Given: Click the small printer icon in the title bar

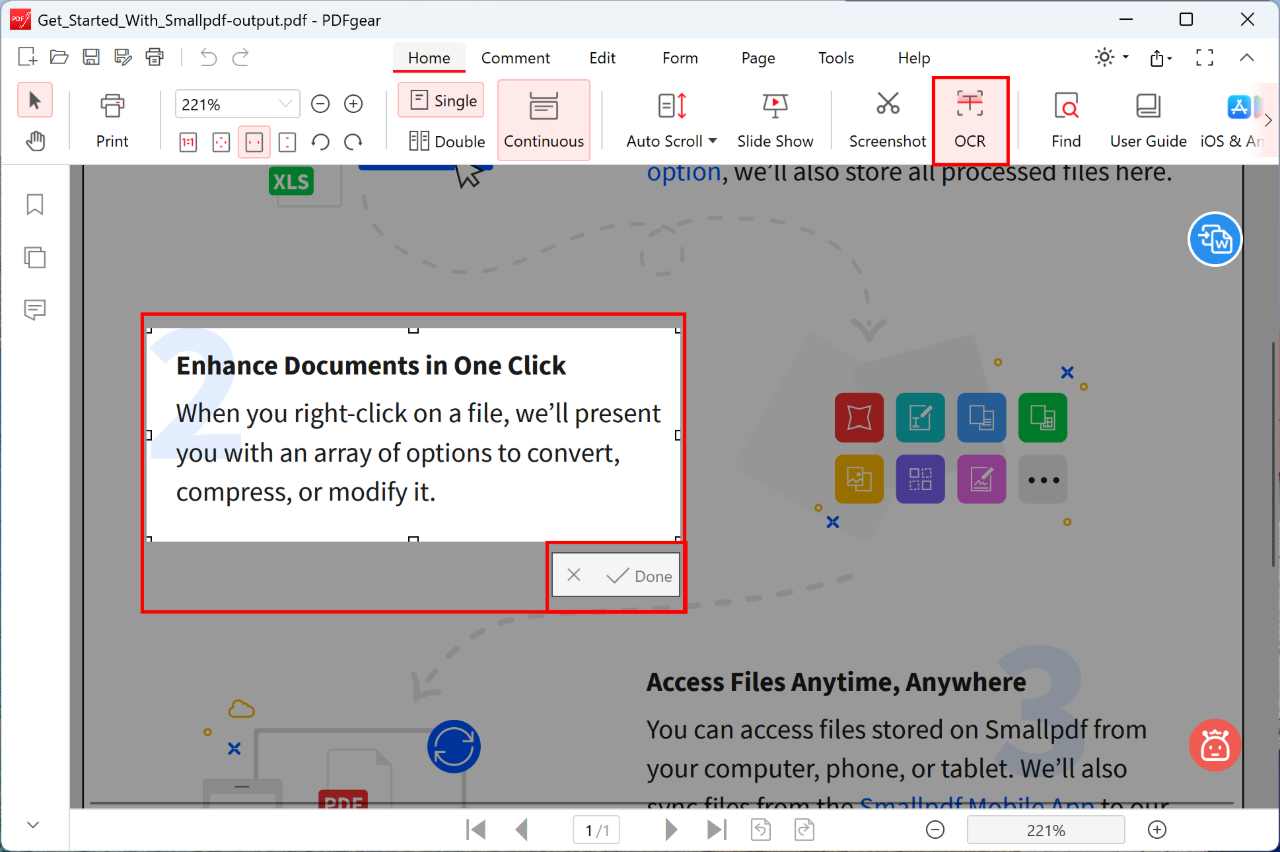Looking at the screenshot, I should 154,57.
